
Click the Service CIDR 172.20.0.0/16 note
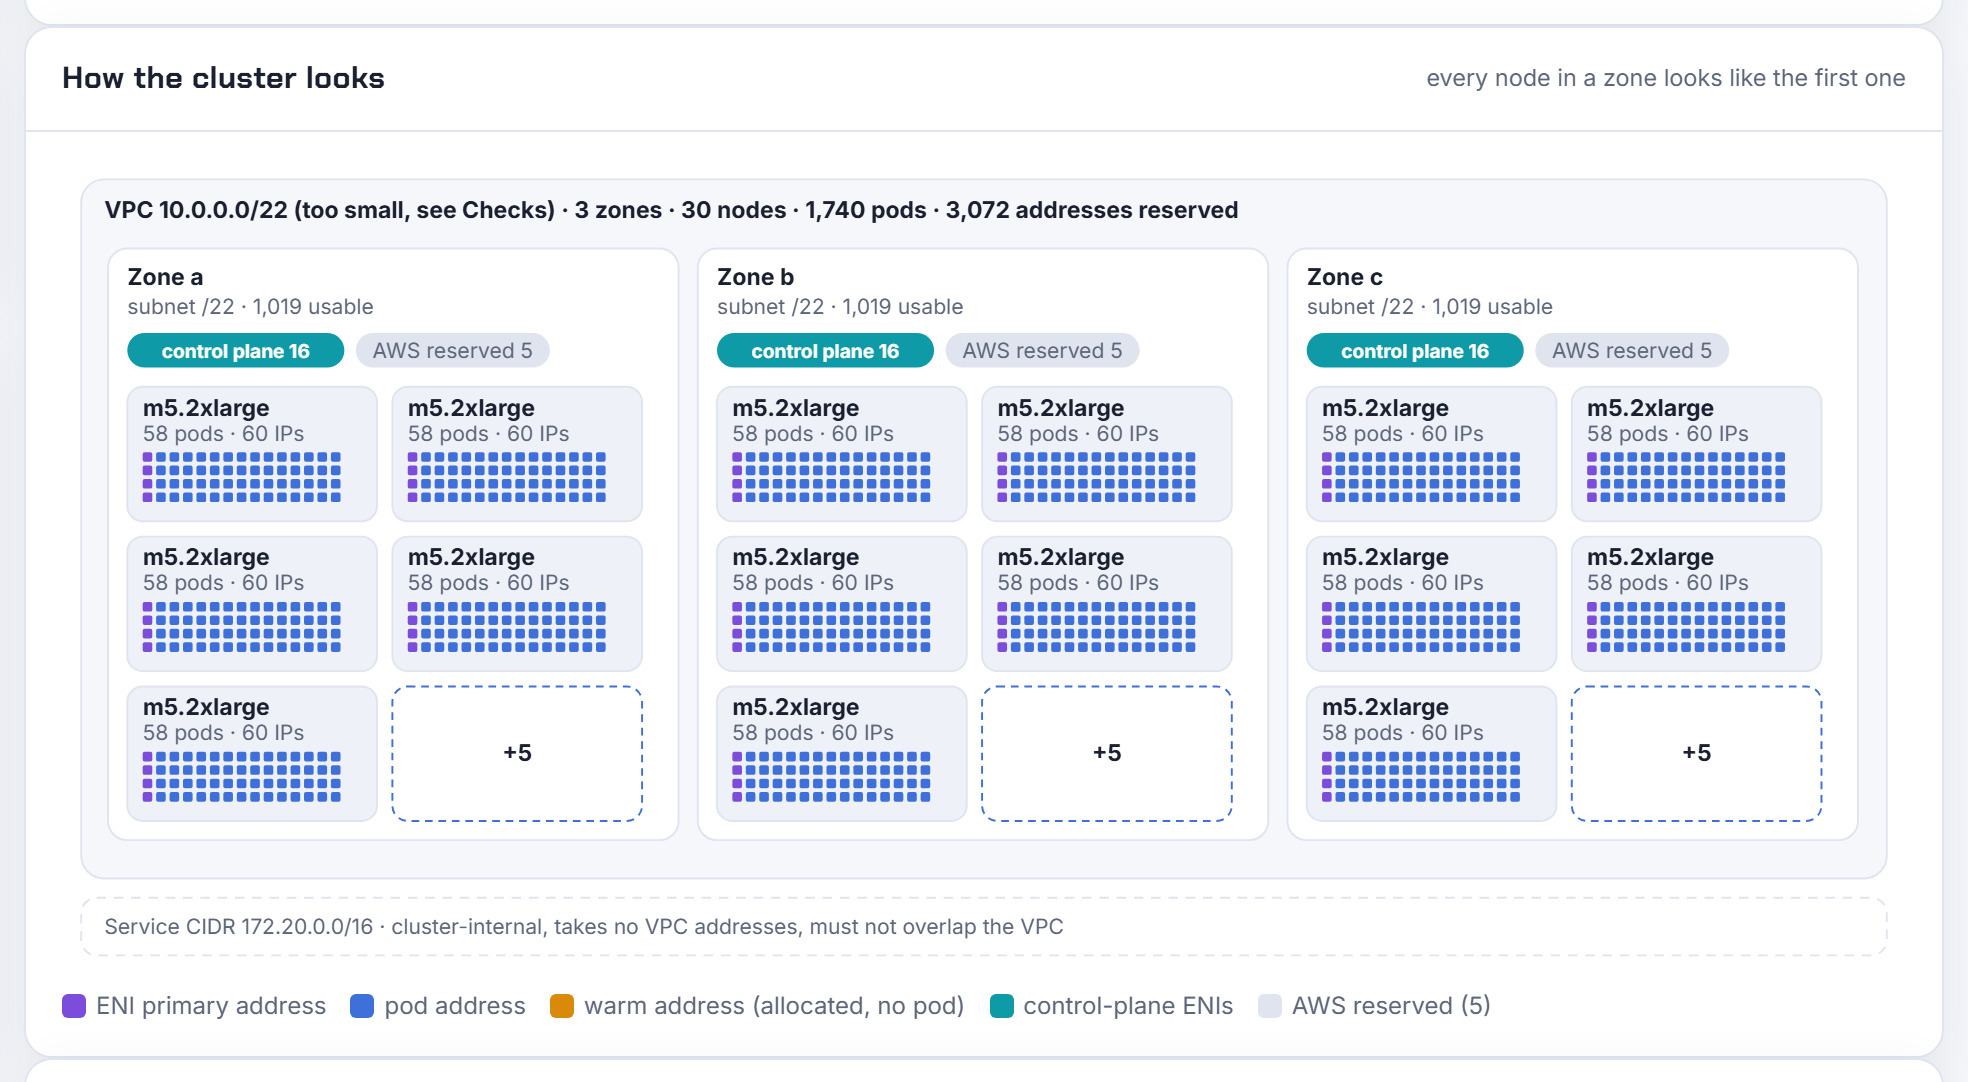(x=584, y=927)
